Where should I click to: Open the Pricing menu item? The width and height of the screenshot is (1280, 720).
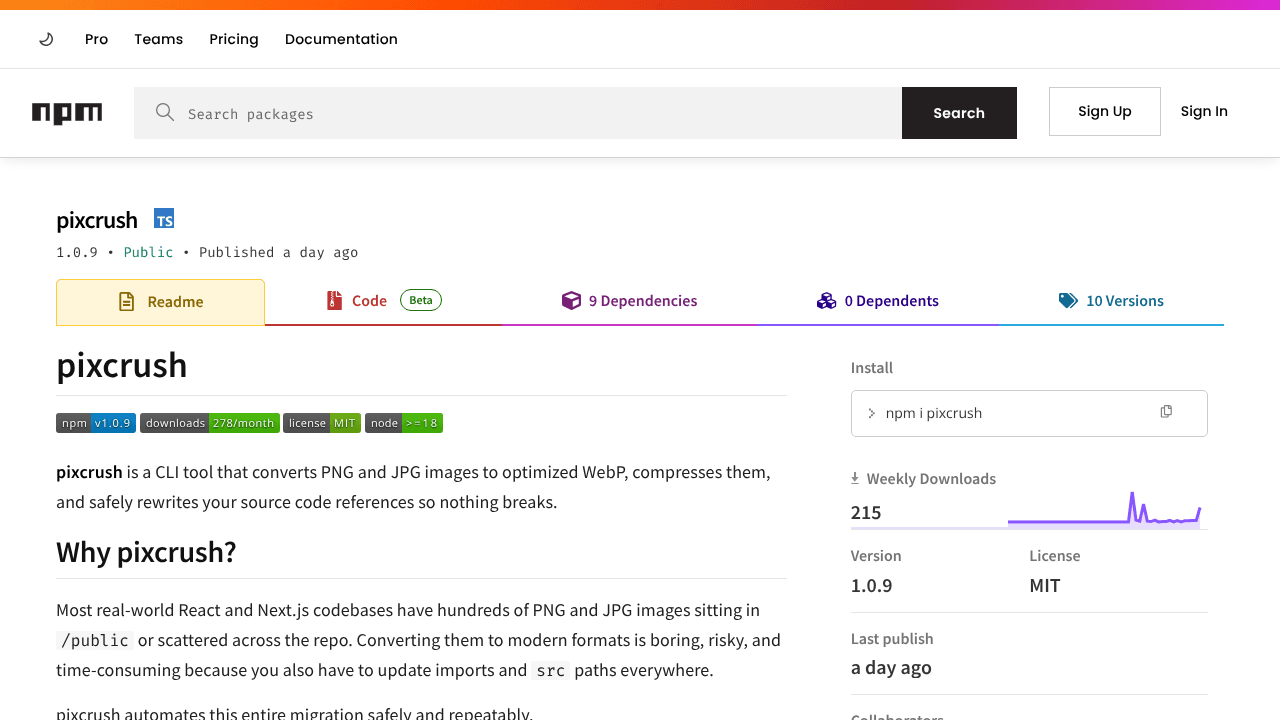pos(234,39)
